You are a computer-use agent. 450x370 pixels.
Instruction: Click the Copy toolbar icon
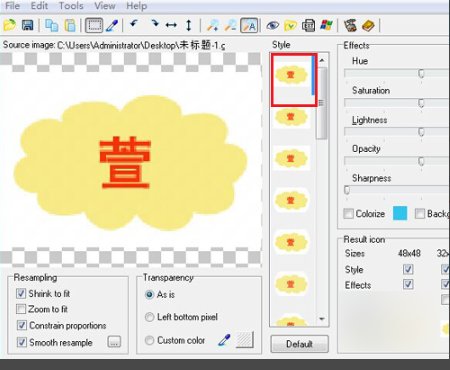click(x=52, y=25)
